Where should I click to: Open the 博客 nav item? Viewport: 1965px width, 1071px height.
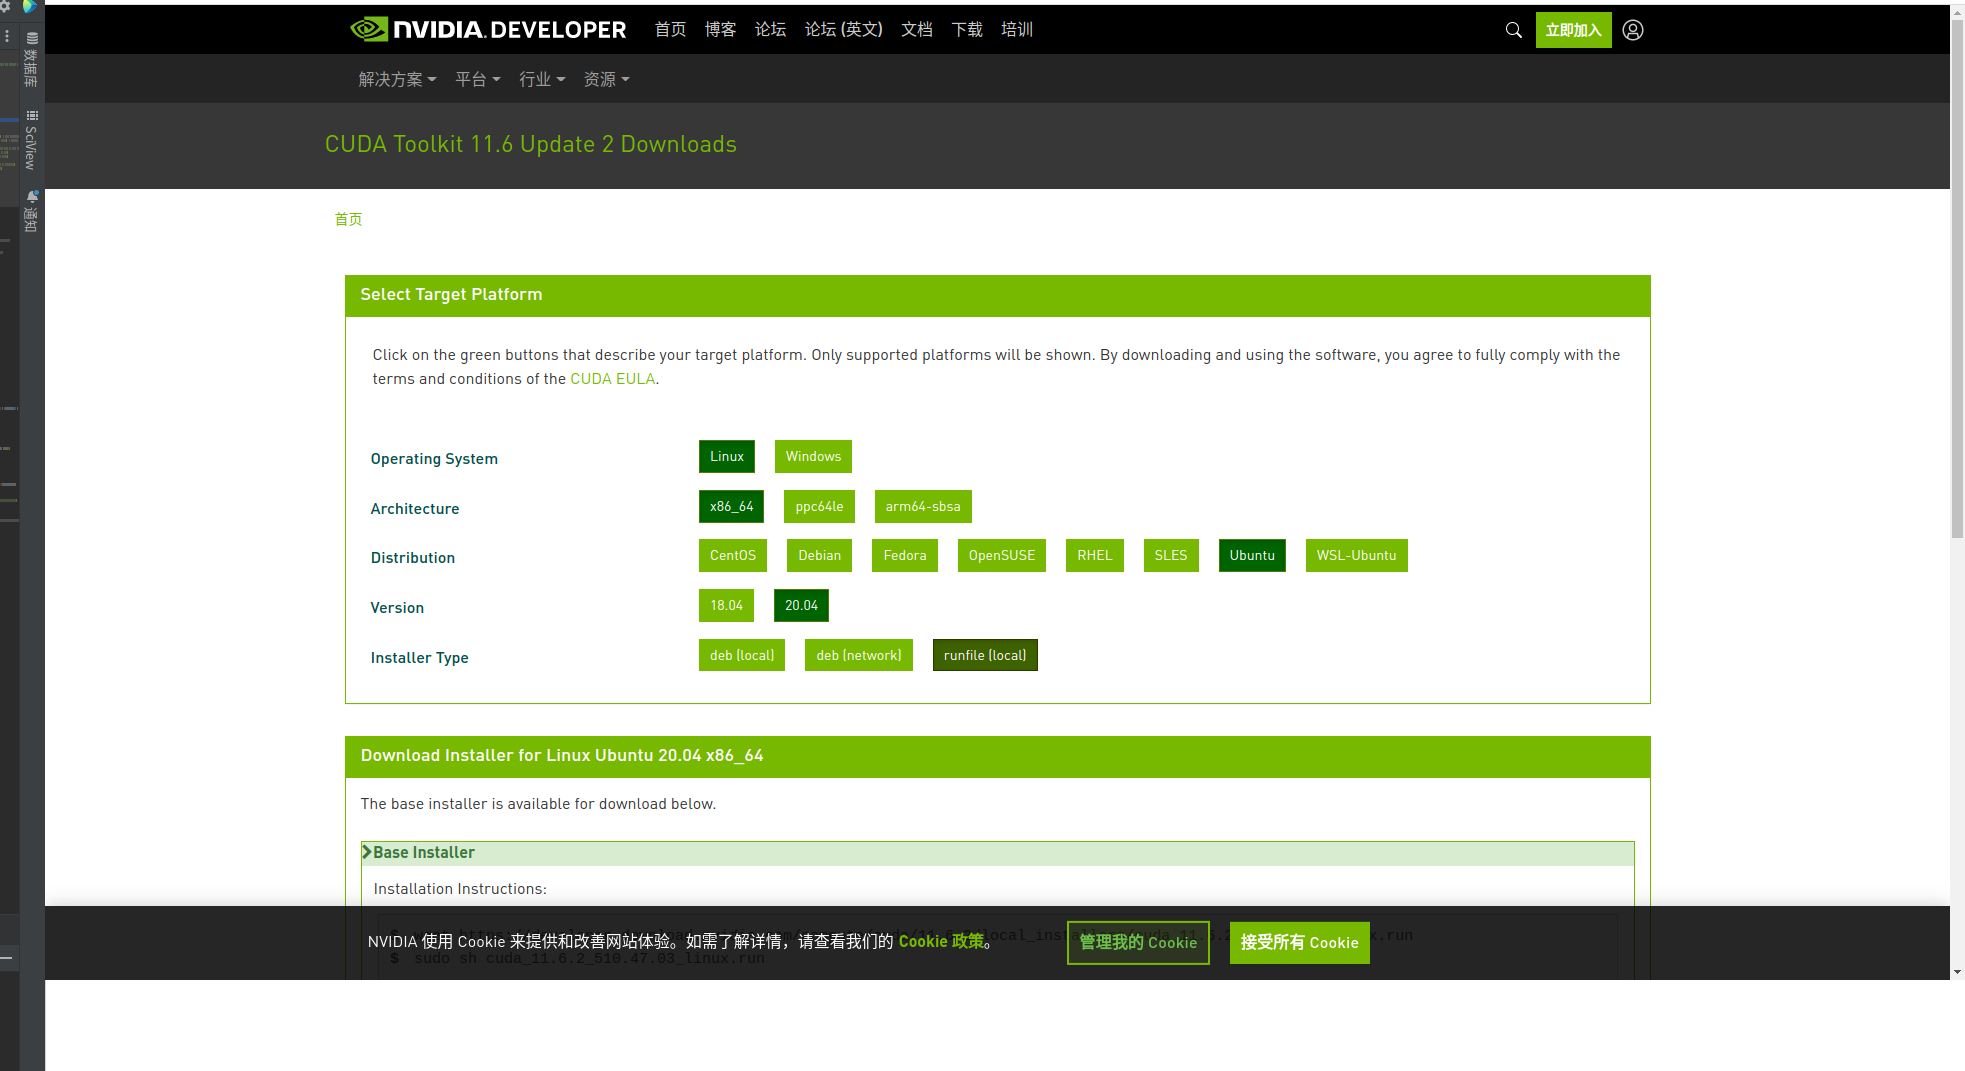[720, 29]
